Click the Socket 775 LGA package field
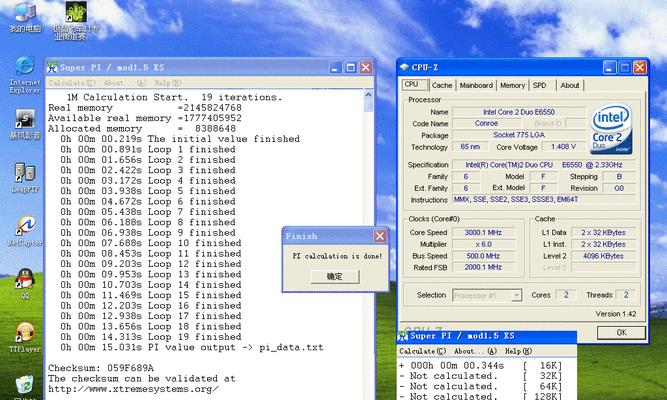The image size is (667, 400). [519, 135]
